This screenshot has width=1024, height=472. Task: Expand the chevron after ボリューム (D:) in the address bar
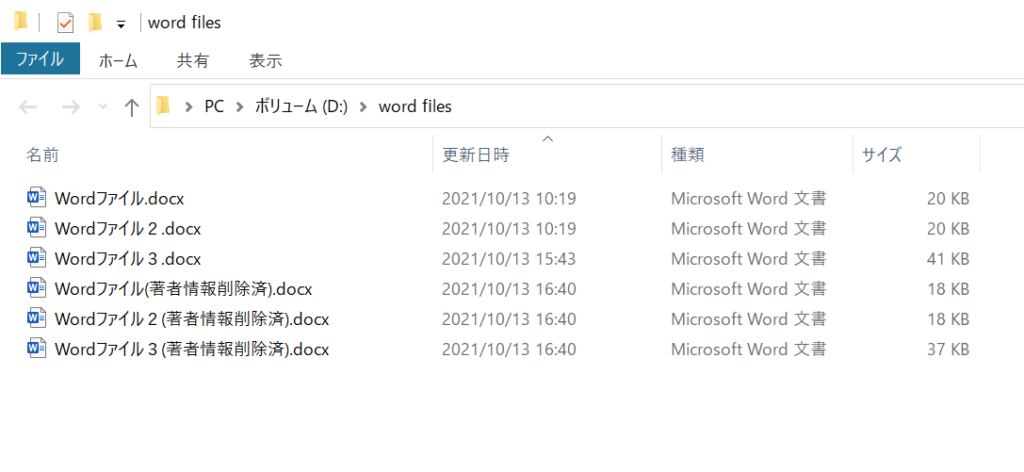(x=363, y=107)
